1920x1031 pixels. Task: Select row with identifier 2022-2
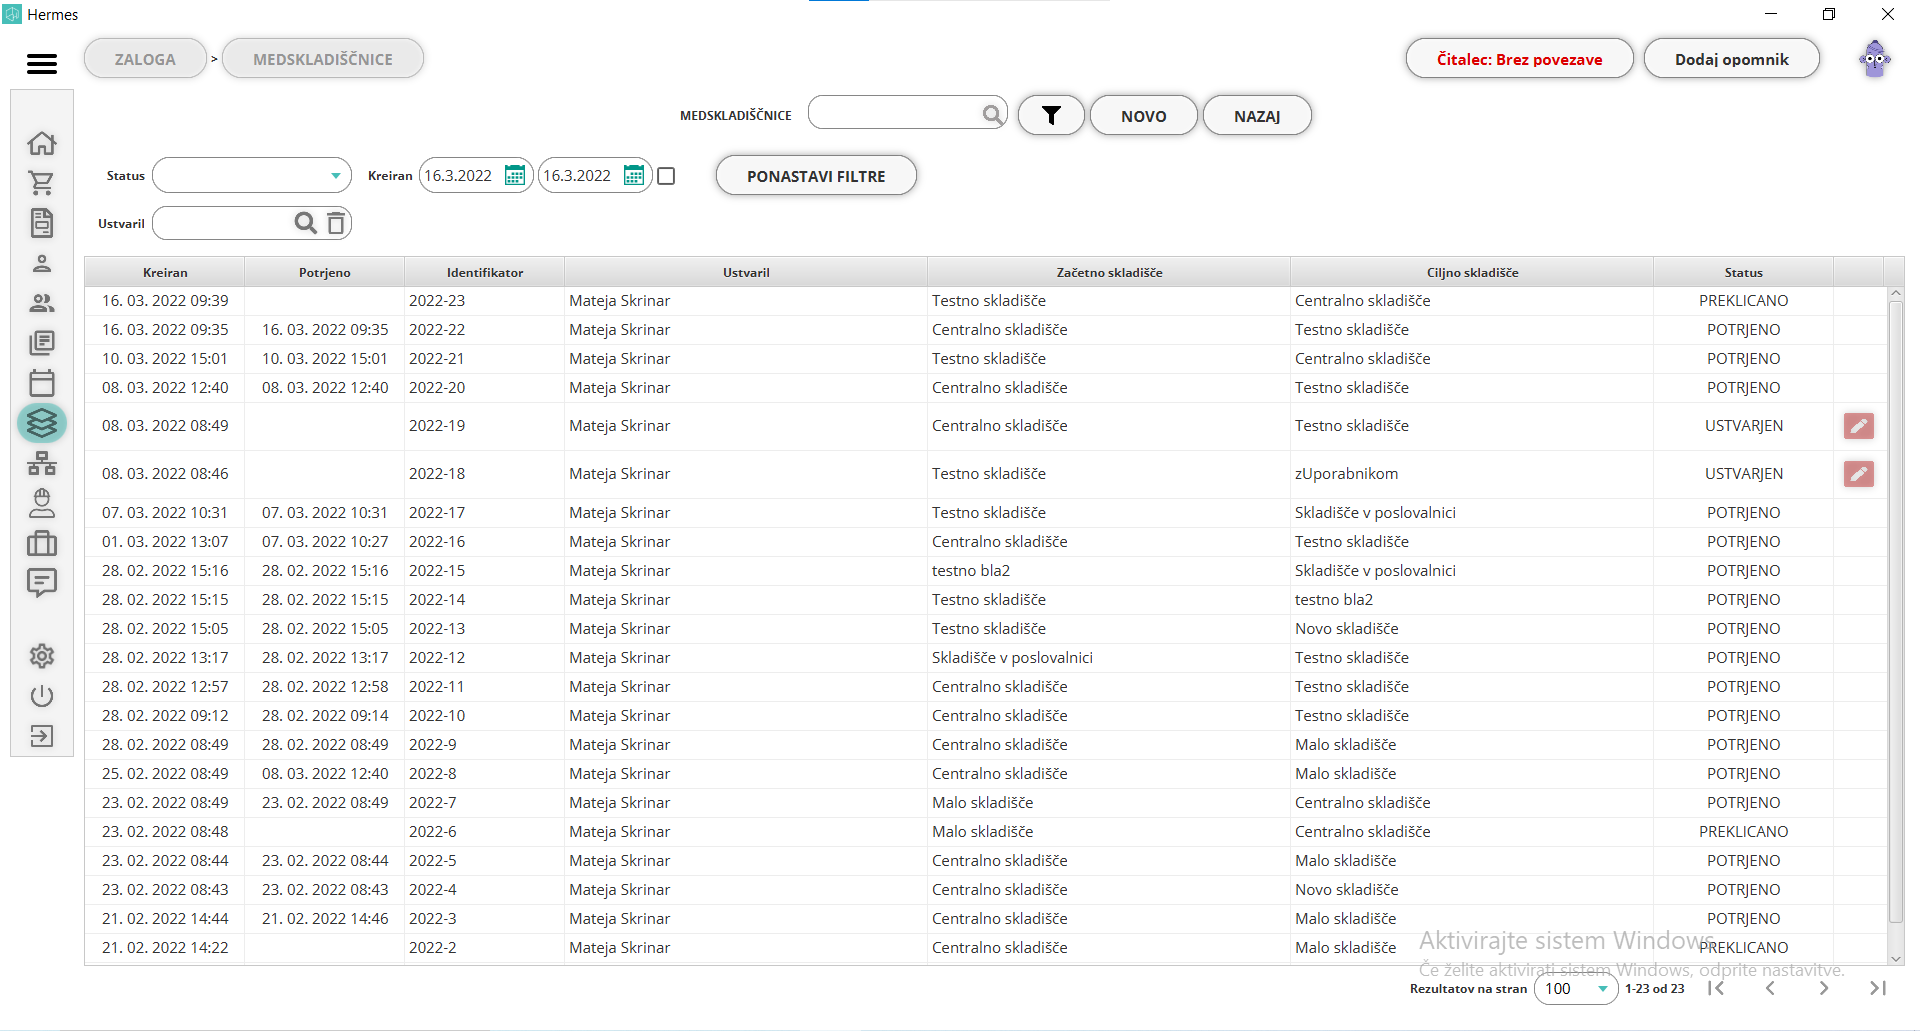[x=986, y=948]
